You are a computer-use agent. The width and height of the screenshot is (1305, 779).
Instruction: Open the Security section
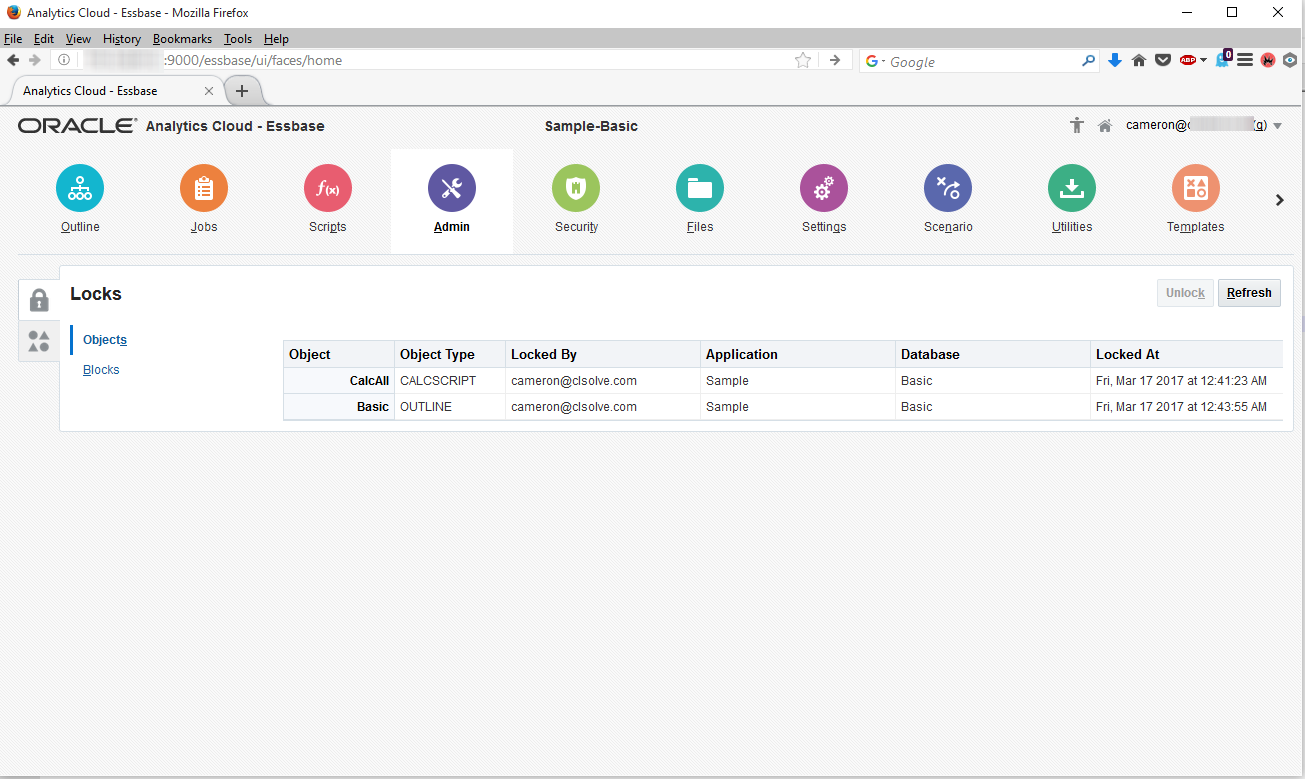tap(576, 199)
